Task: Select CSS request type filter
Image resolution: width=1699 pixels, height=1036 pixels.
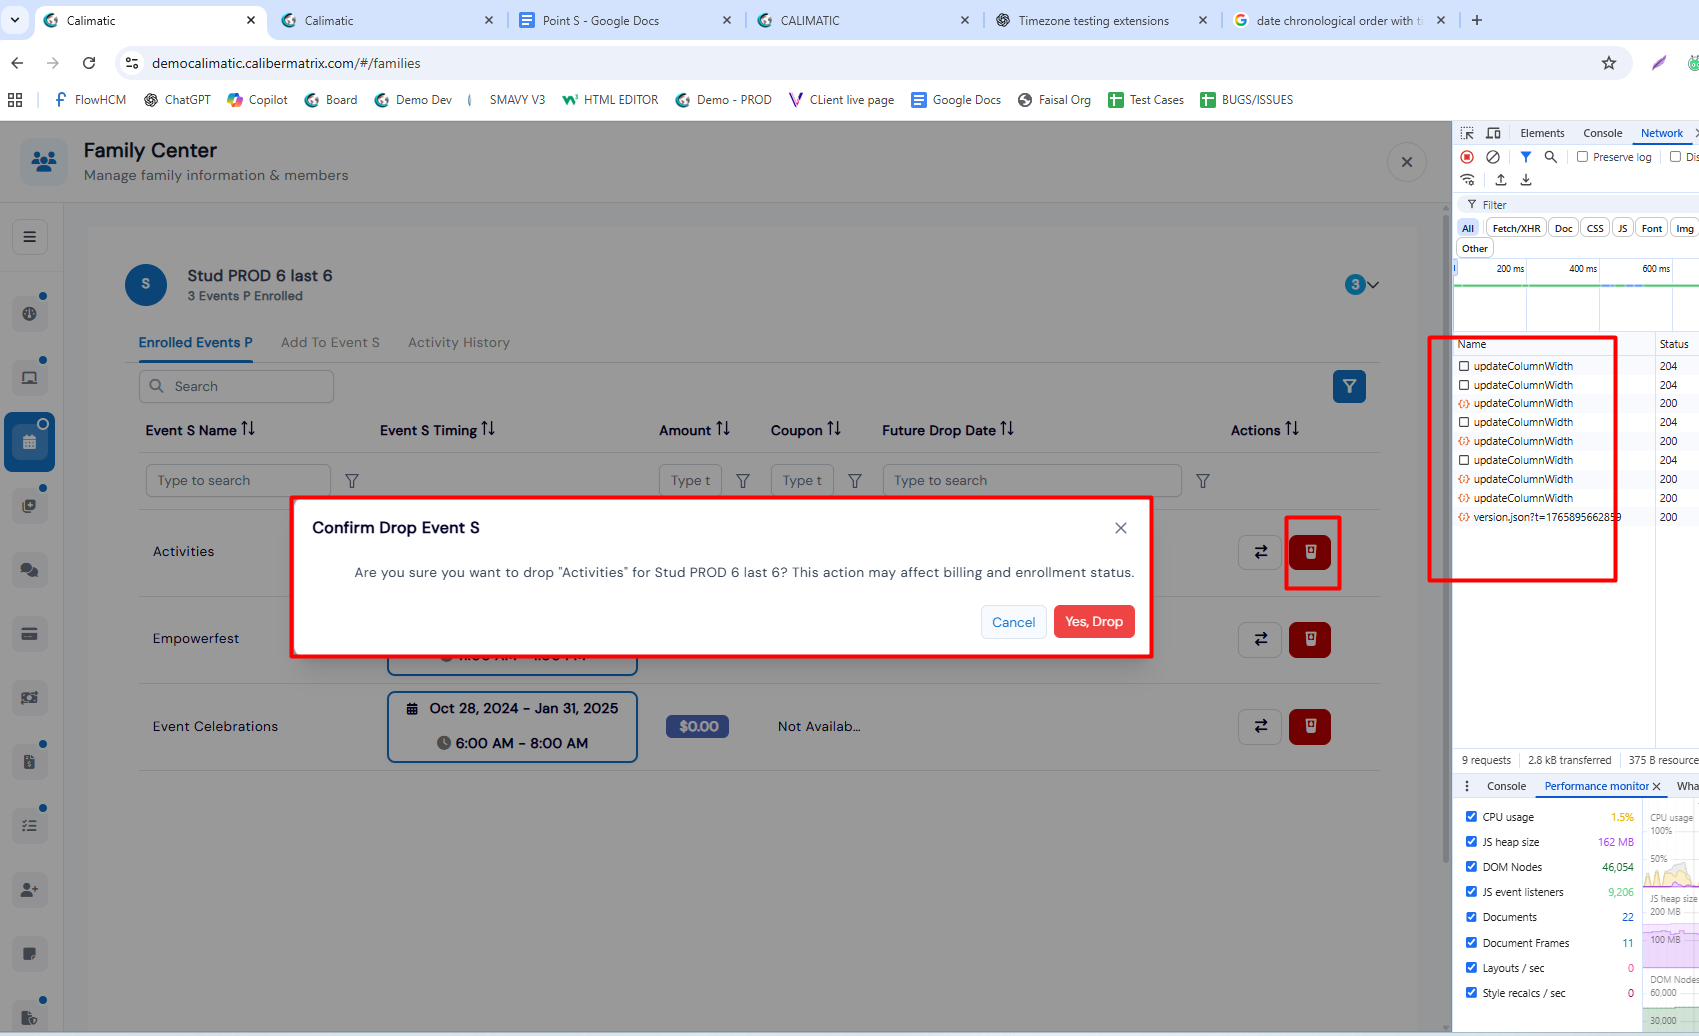Action: (x=1595, y=228)
